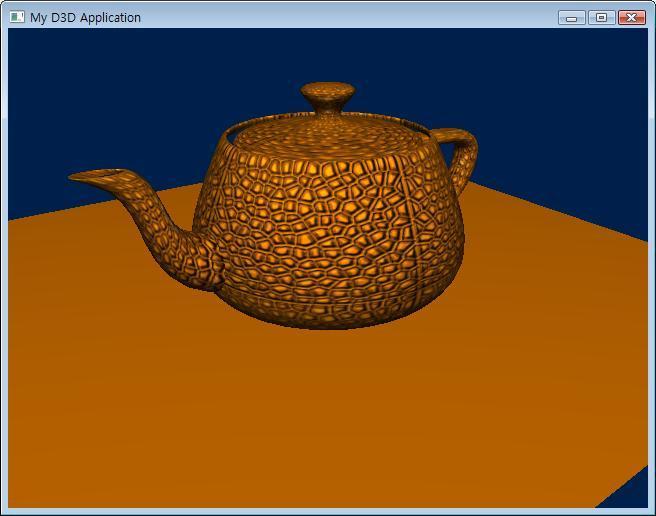Image resolution: width=656 pixels, height=516 pixels.
Task: Maximize the My D3D Application window
Action: click(x=601, y=18)
